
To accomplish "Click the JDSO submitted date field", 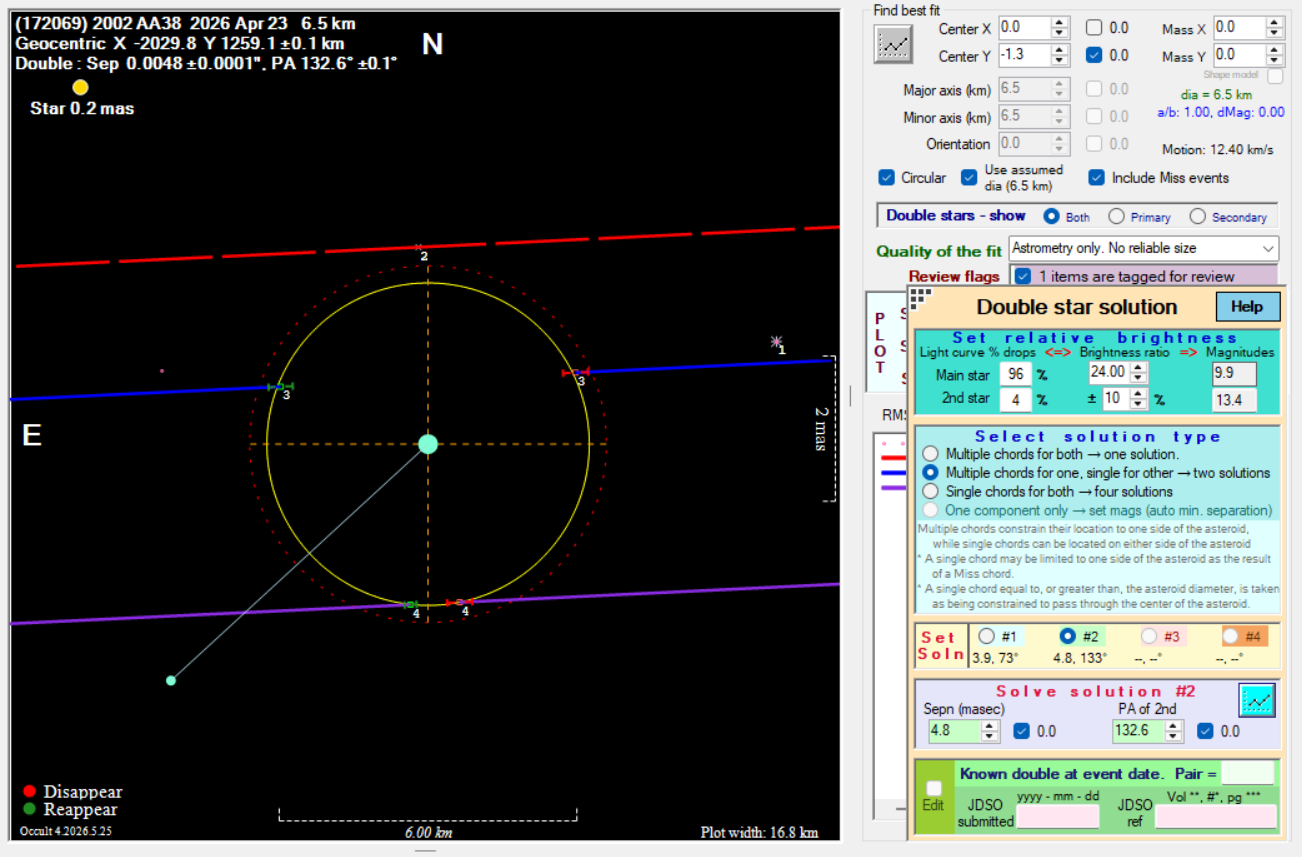I will coord(1058,816).
